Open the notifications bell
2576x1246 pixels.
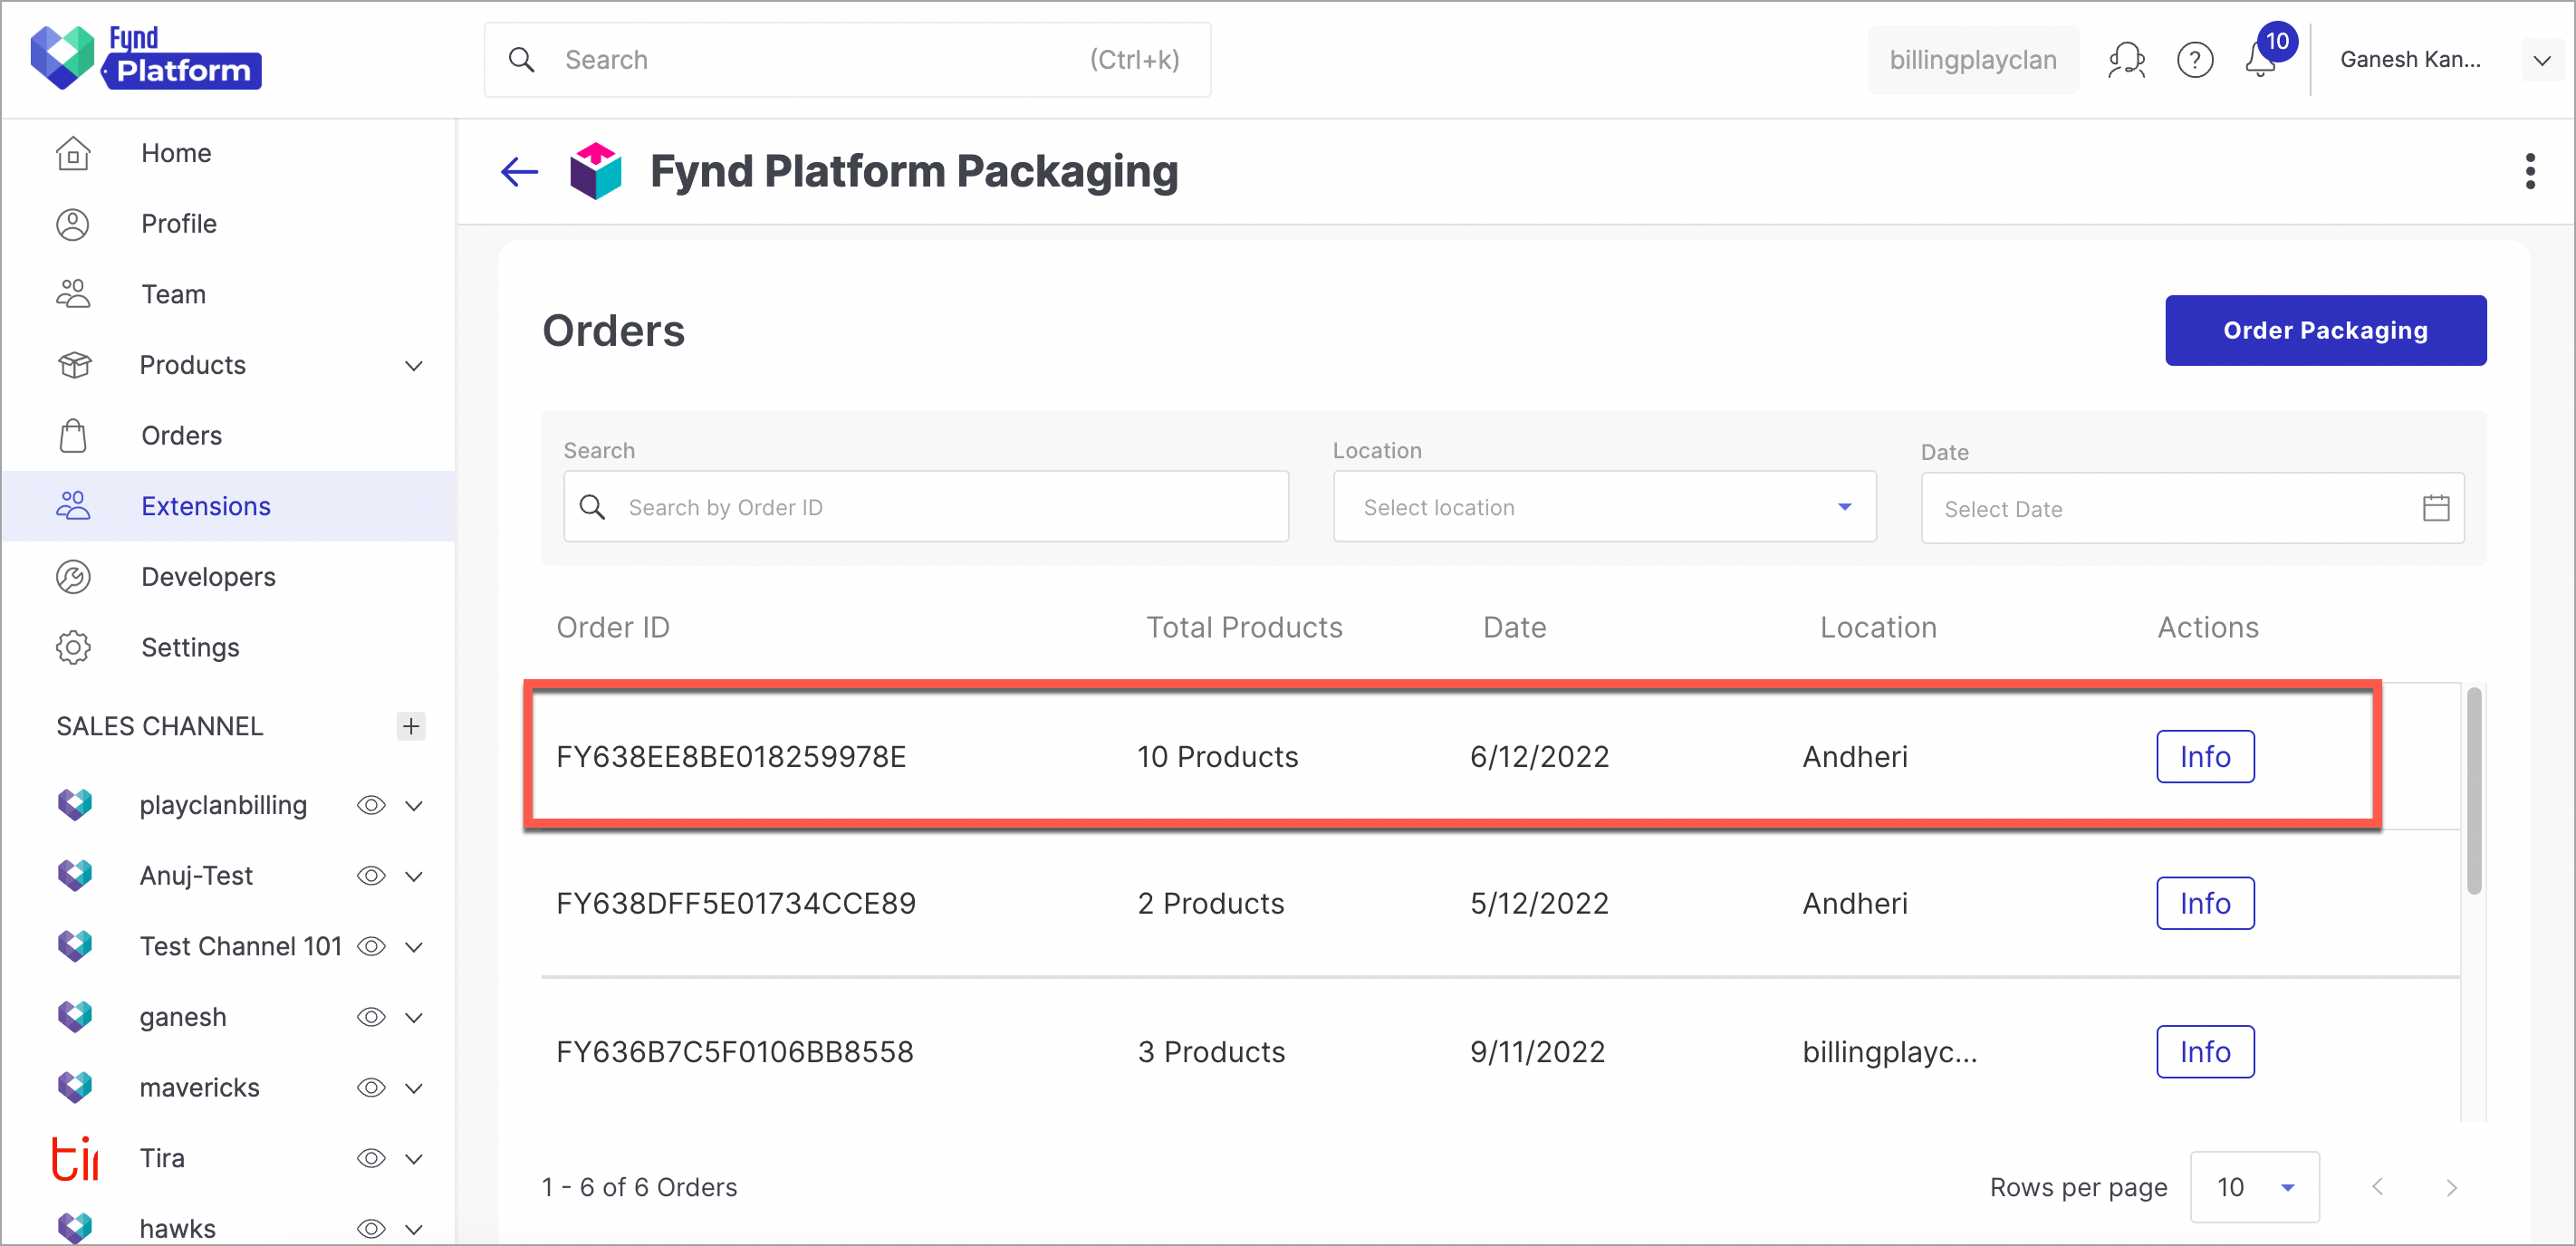click(x=2261, y=61)
